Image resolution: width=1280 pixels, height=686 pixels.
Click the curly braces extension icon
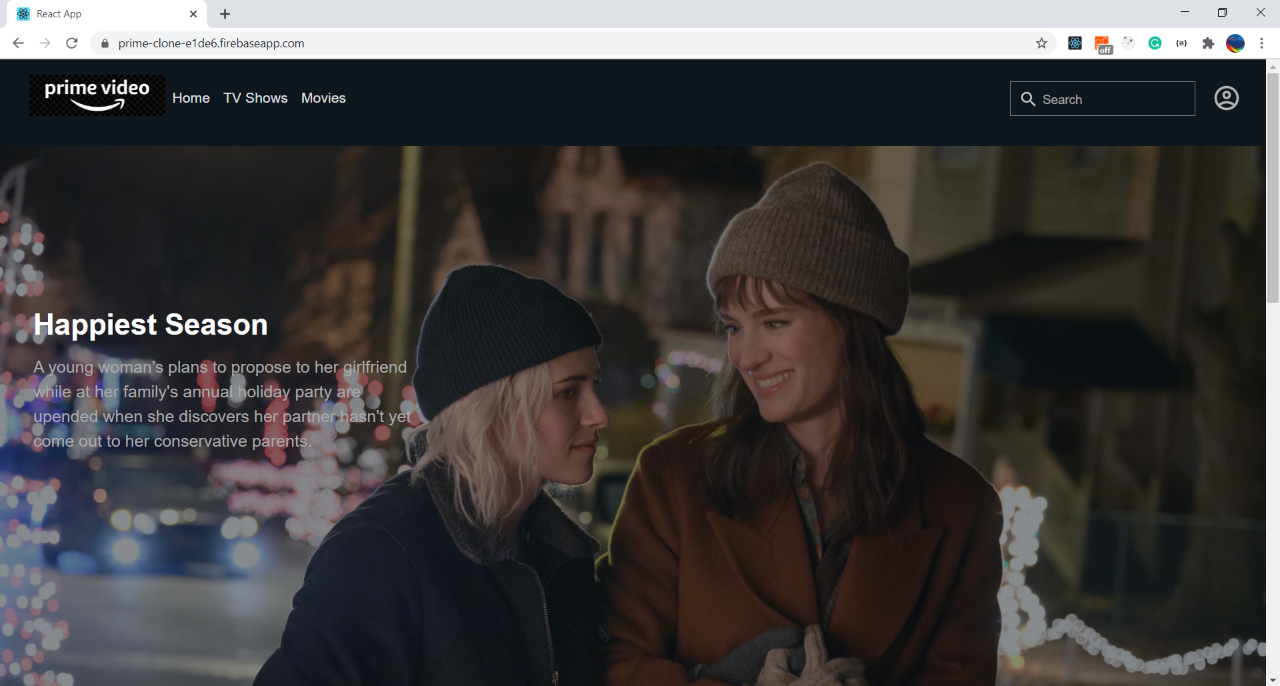pyautogui.click(x=1182, y=43)
